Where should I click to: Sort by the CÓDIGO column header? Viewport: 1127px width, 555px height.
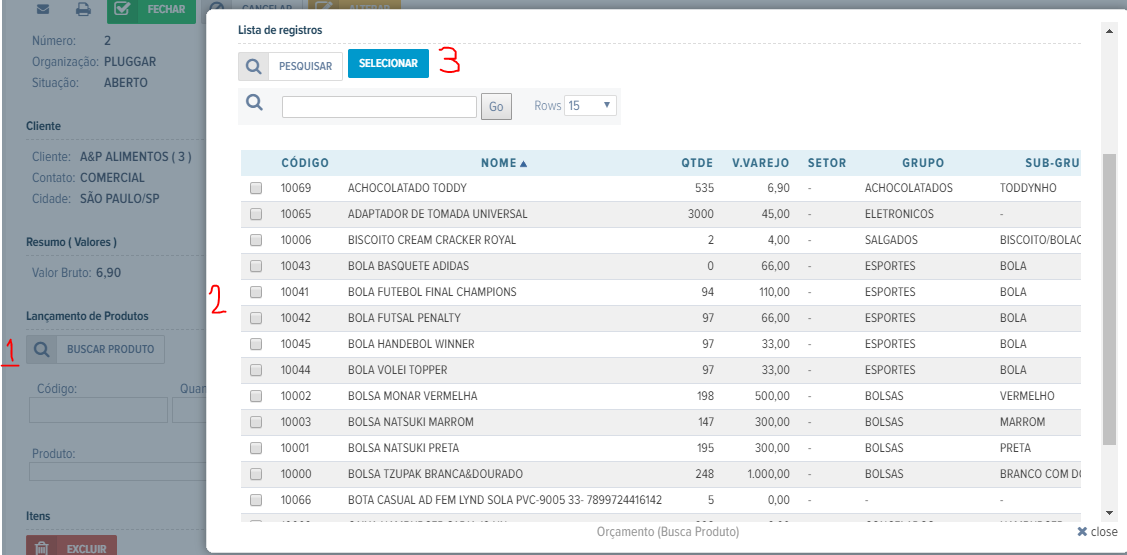pos(305,163)
